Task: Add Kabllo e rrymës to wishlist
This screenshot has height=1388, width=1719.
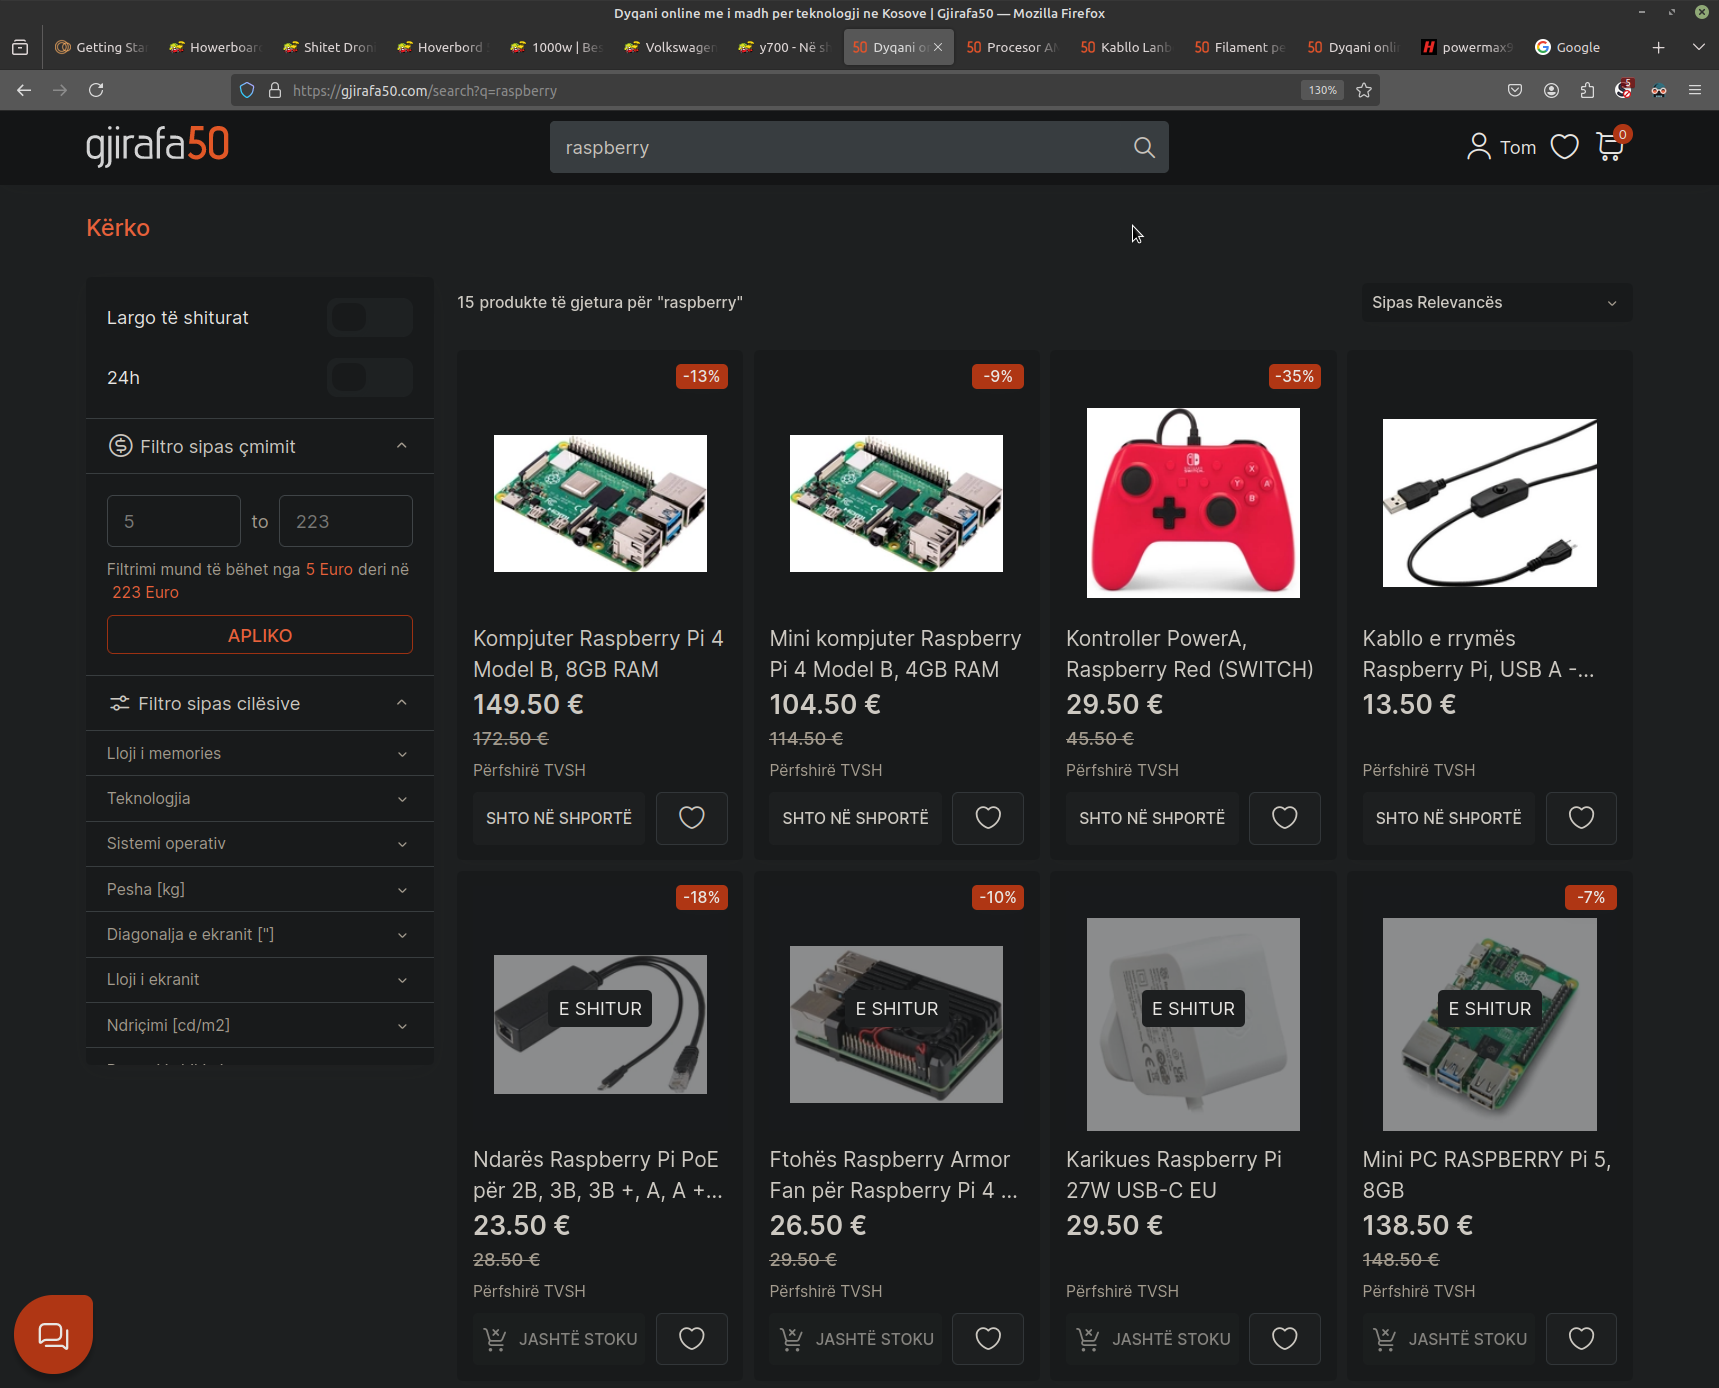Action: [x=1581, y=818]
